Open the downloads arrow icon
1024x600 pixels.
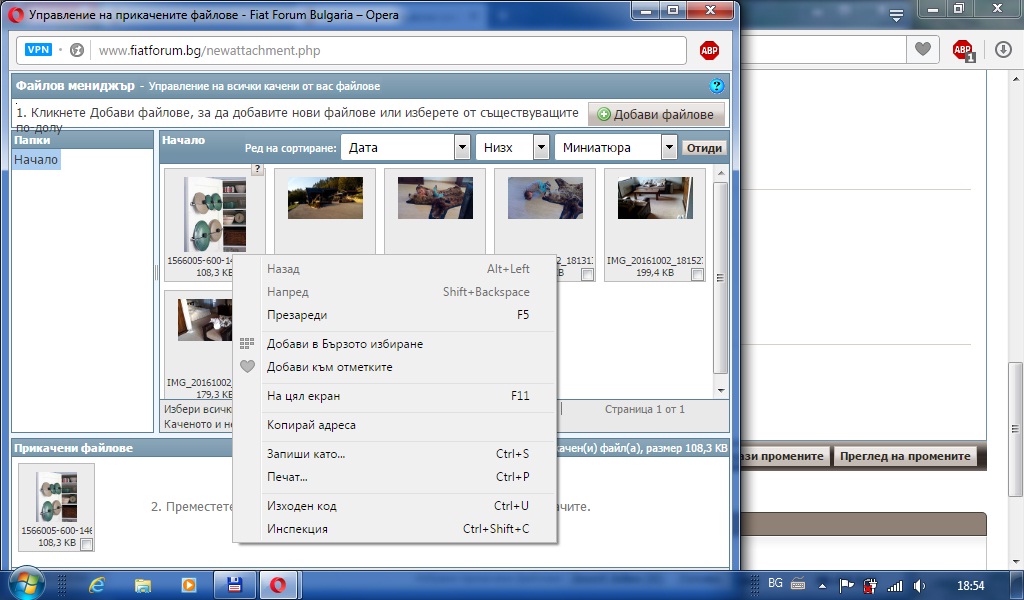1004,50
